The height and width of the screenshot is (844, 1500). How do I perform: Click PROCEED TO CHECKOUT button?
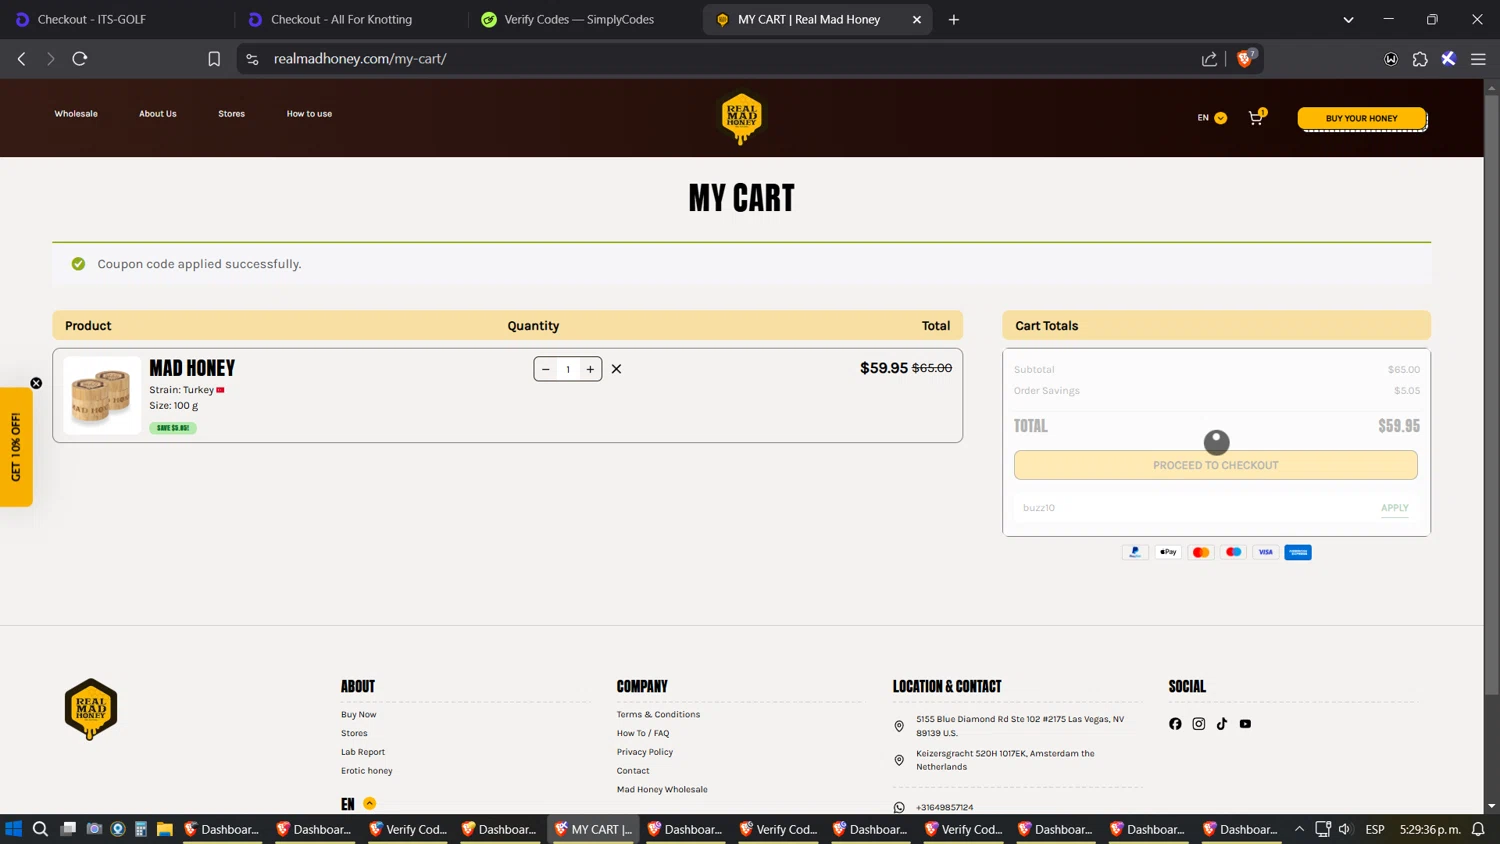[x=1215, y=465]
